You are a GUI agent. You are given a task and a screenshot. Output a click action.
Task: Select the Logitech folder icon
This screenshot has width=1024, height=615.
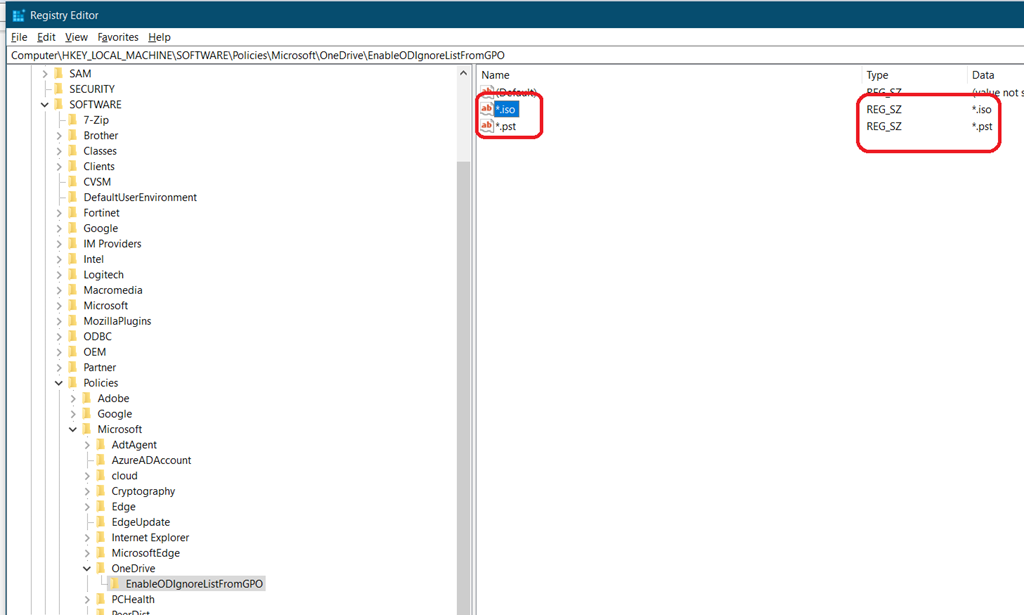click(x=73, y=275)
